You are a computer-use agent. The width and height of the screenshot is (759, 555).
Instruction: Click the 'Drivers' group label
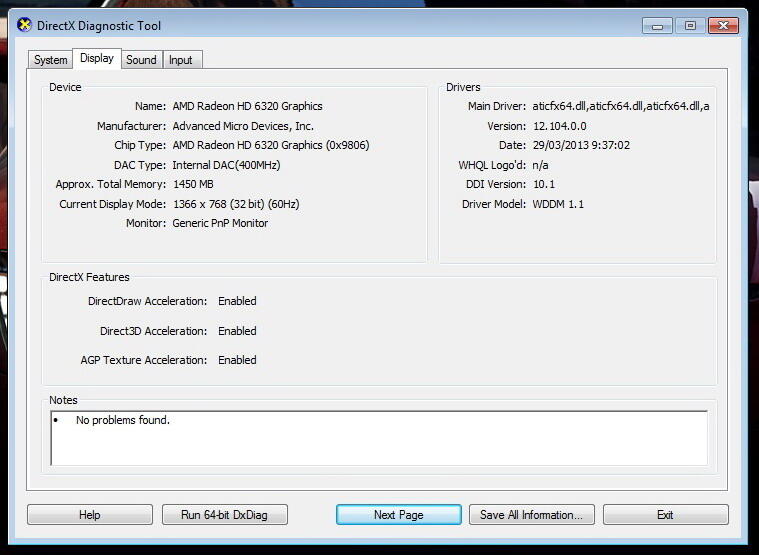pyautogui.click(x=463, y=87)
